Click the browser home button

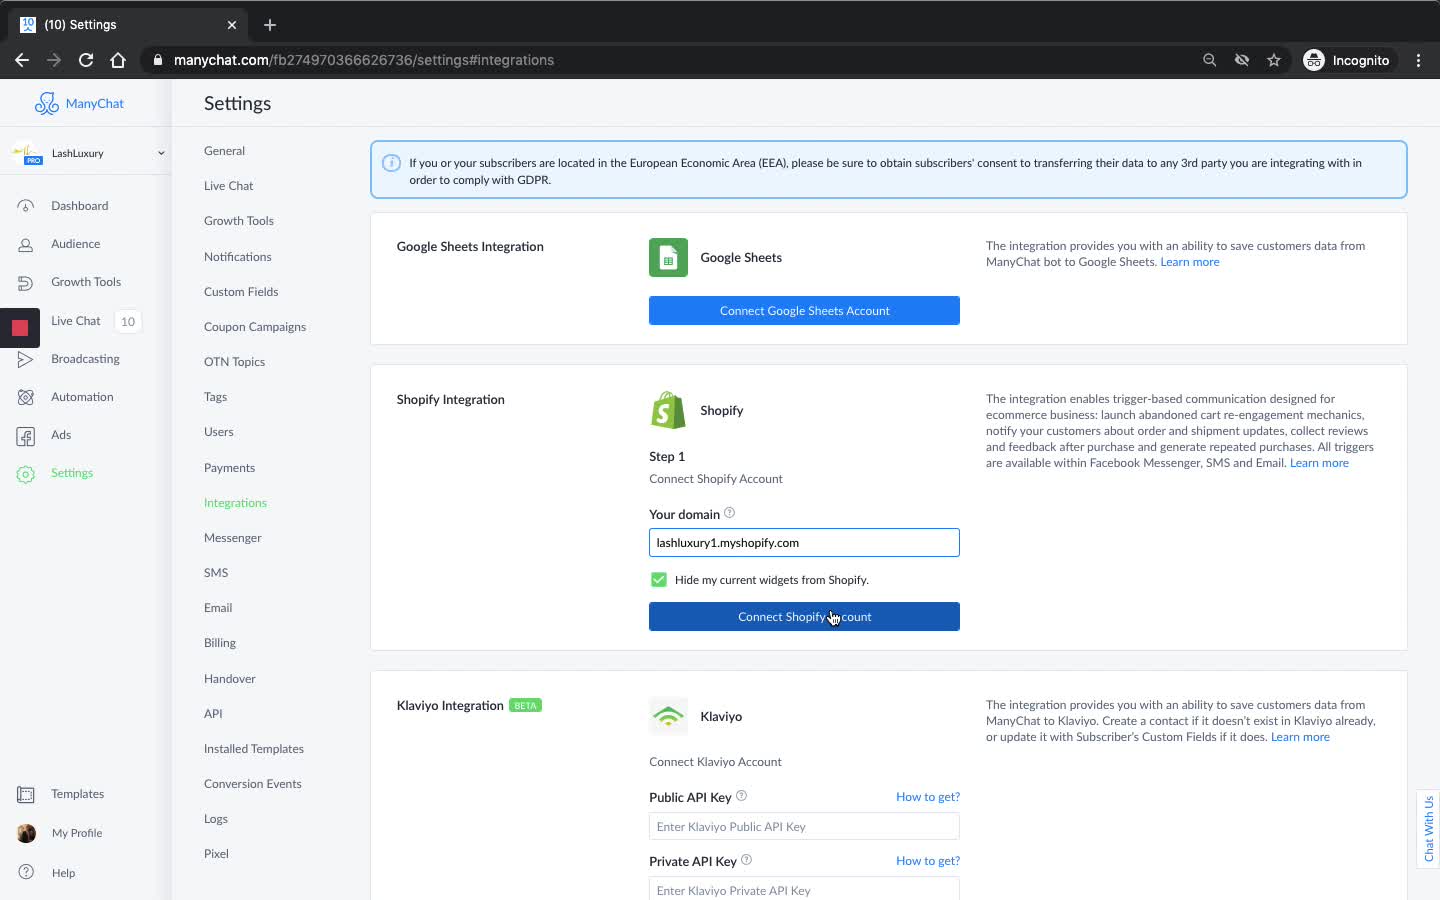118,60
